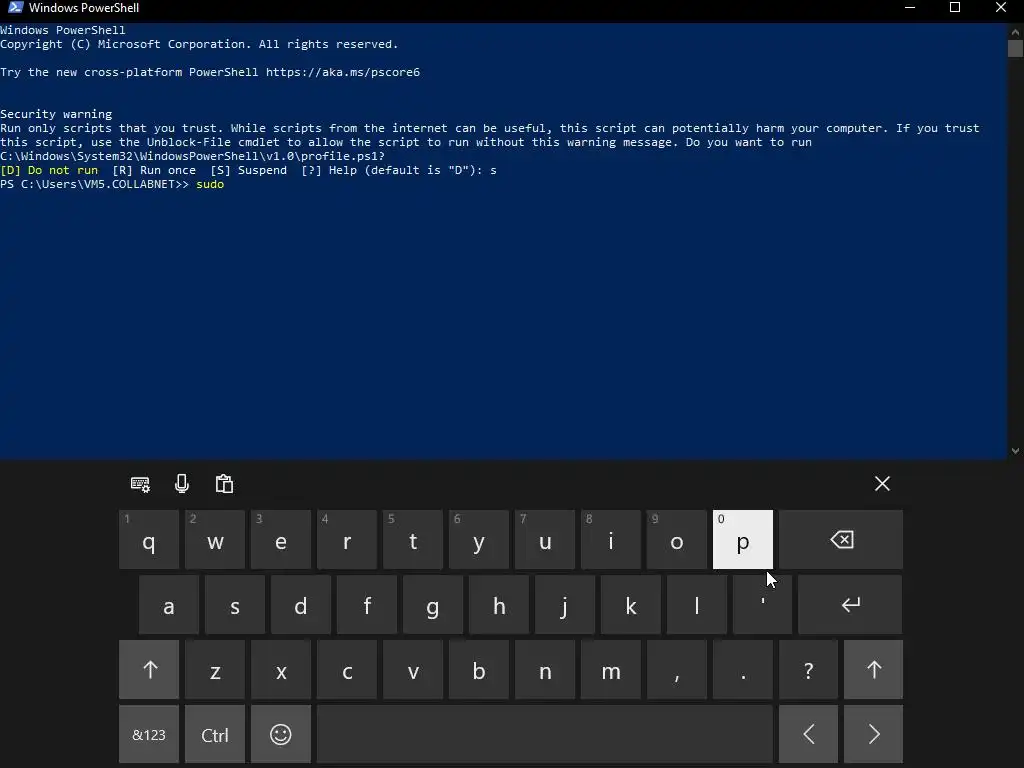
Task: Tap the w key
Action: [215, 539]
